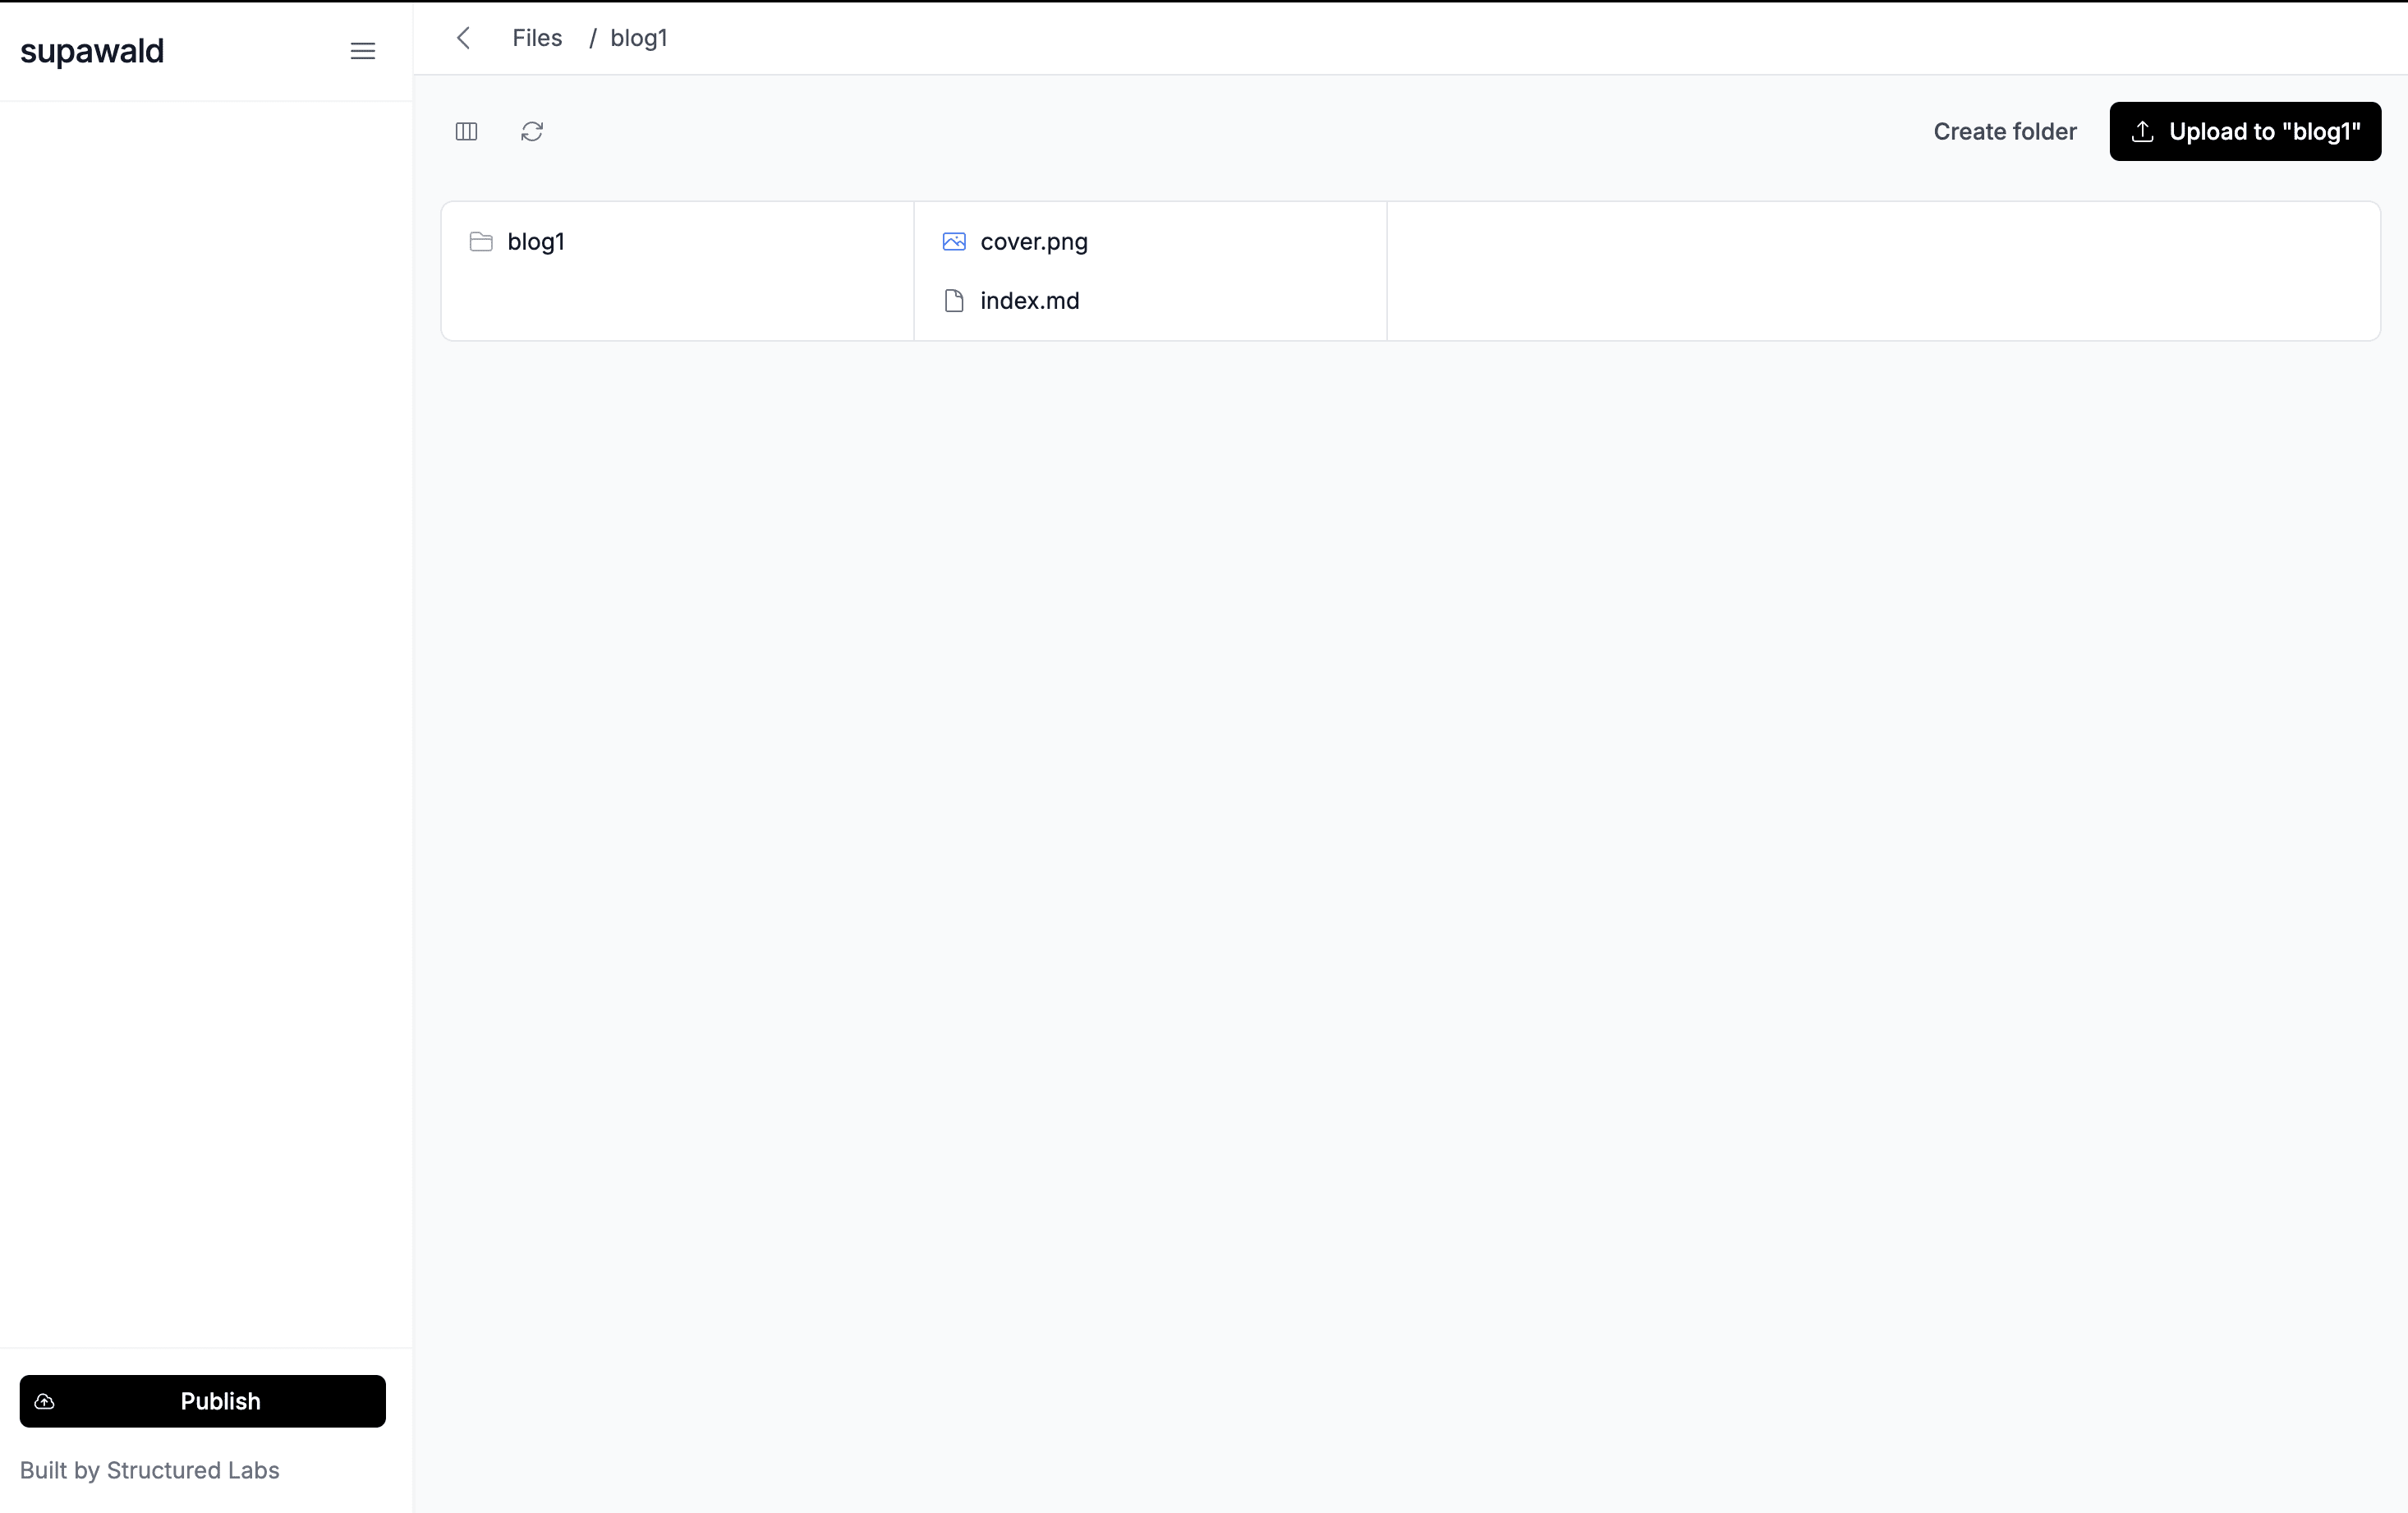Click the supawald logo text
The height and width of the screenshot is (1513, 2408).
[x=92, y=51]
